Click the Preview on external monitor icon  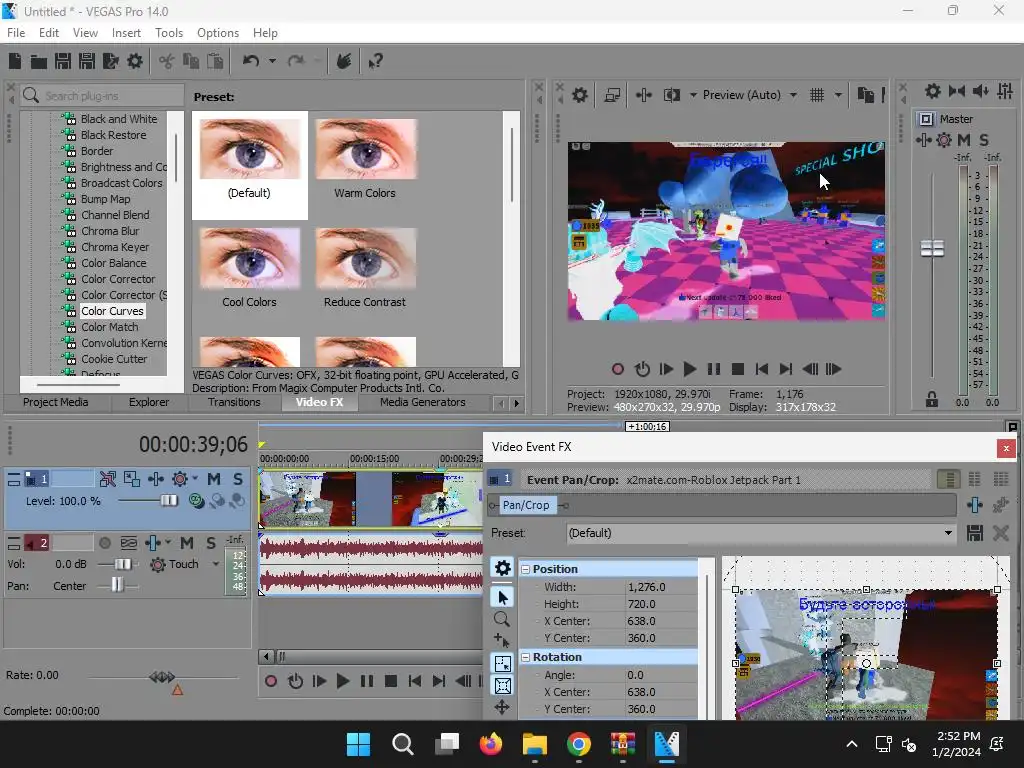[612, 95]
